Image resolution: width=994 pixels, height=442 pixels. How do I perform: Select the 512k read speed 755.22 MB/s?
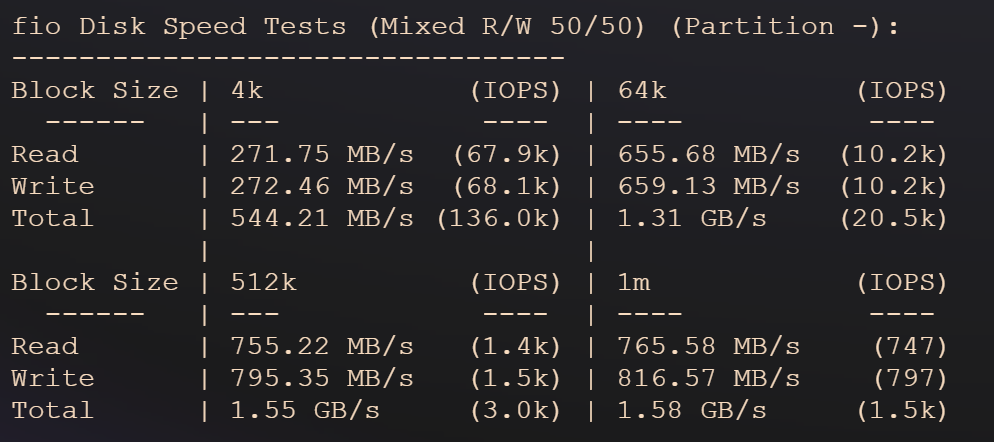pyautogui.click(x=322, y=346)
